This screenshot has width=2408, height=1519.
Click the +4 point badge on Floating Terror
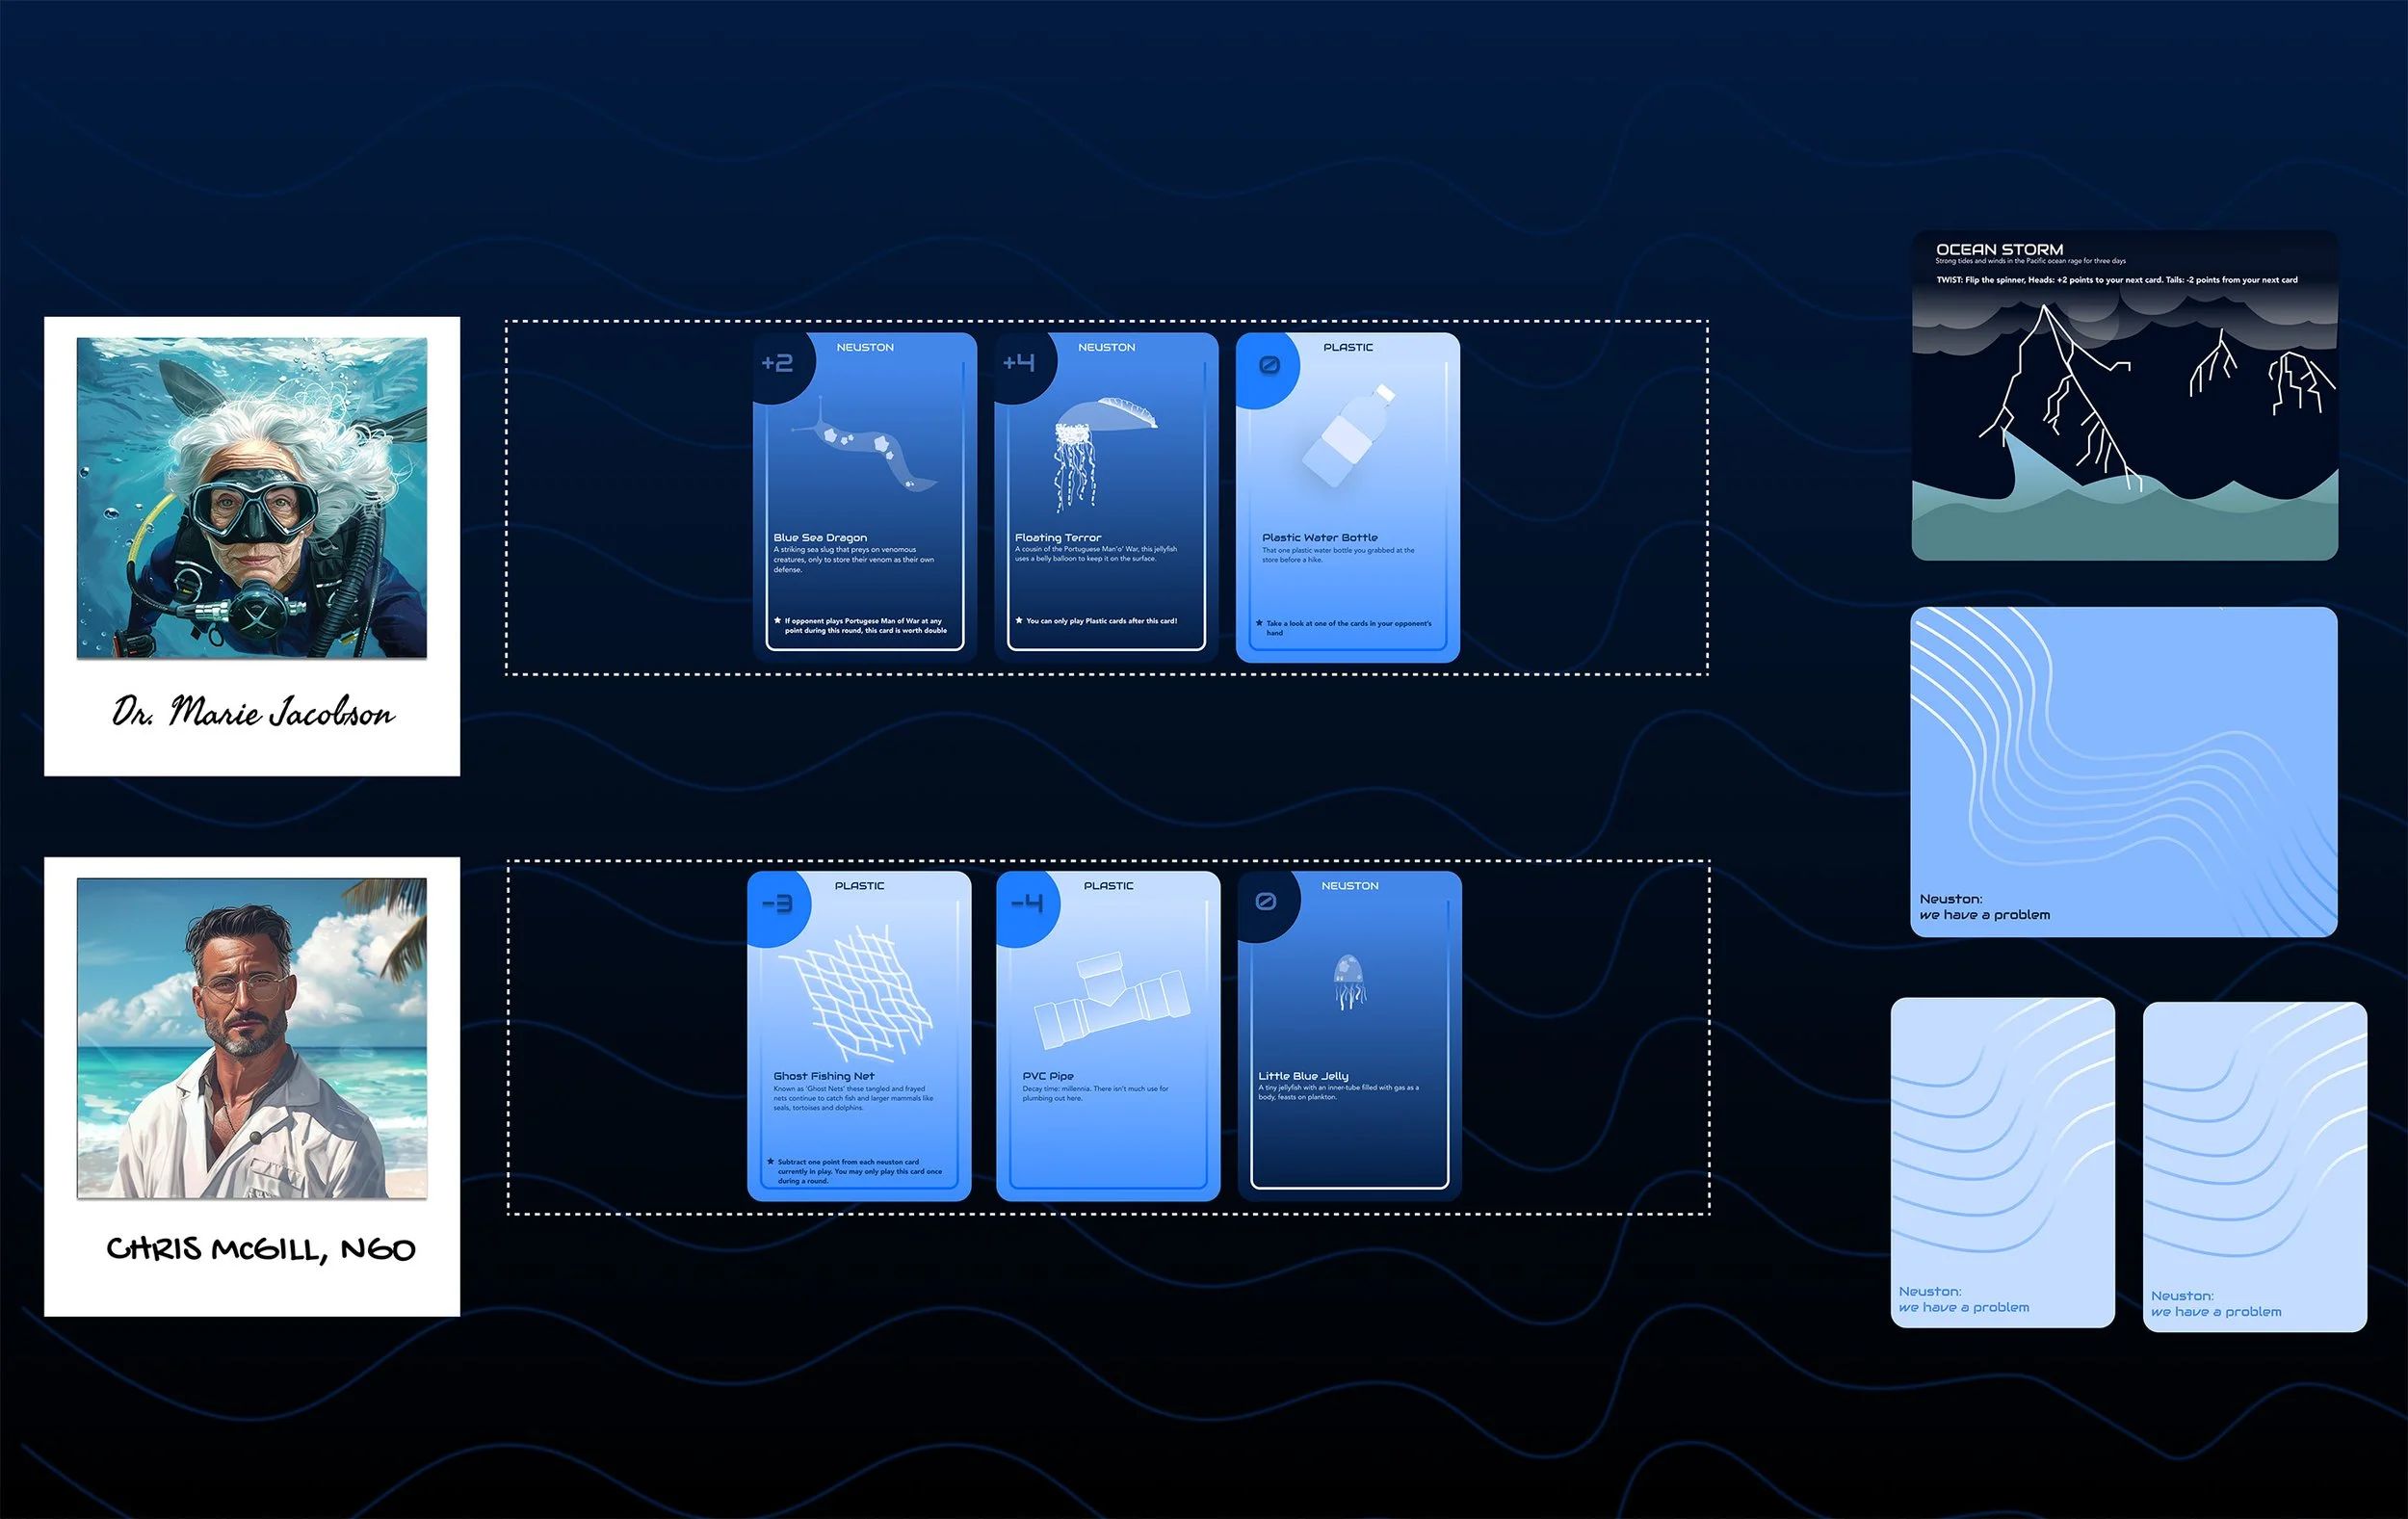1019,363
